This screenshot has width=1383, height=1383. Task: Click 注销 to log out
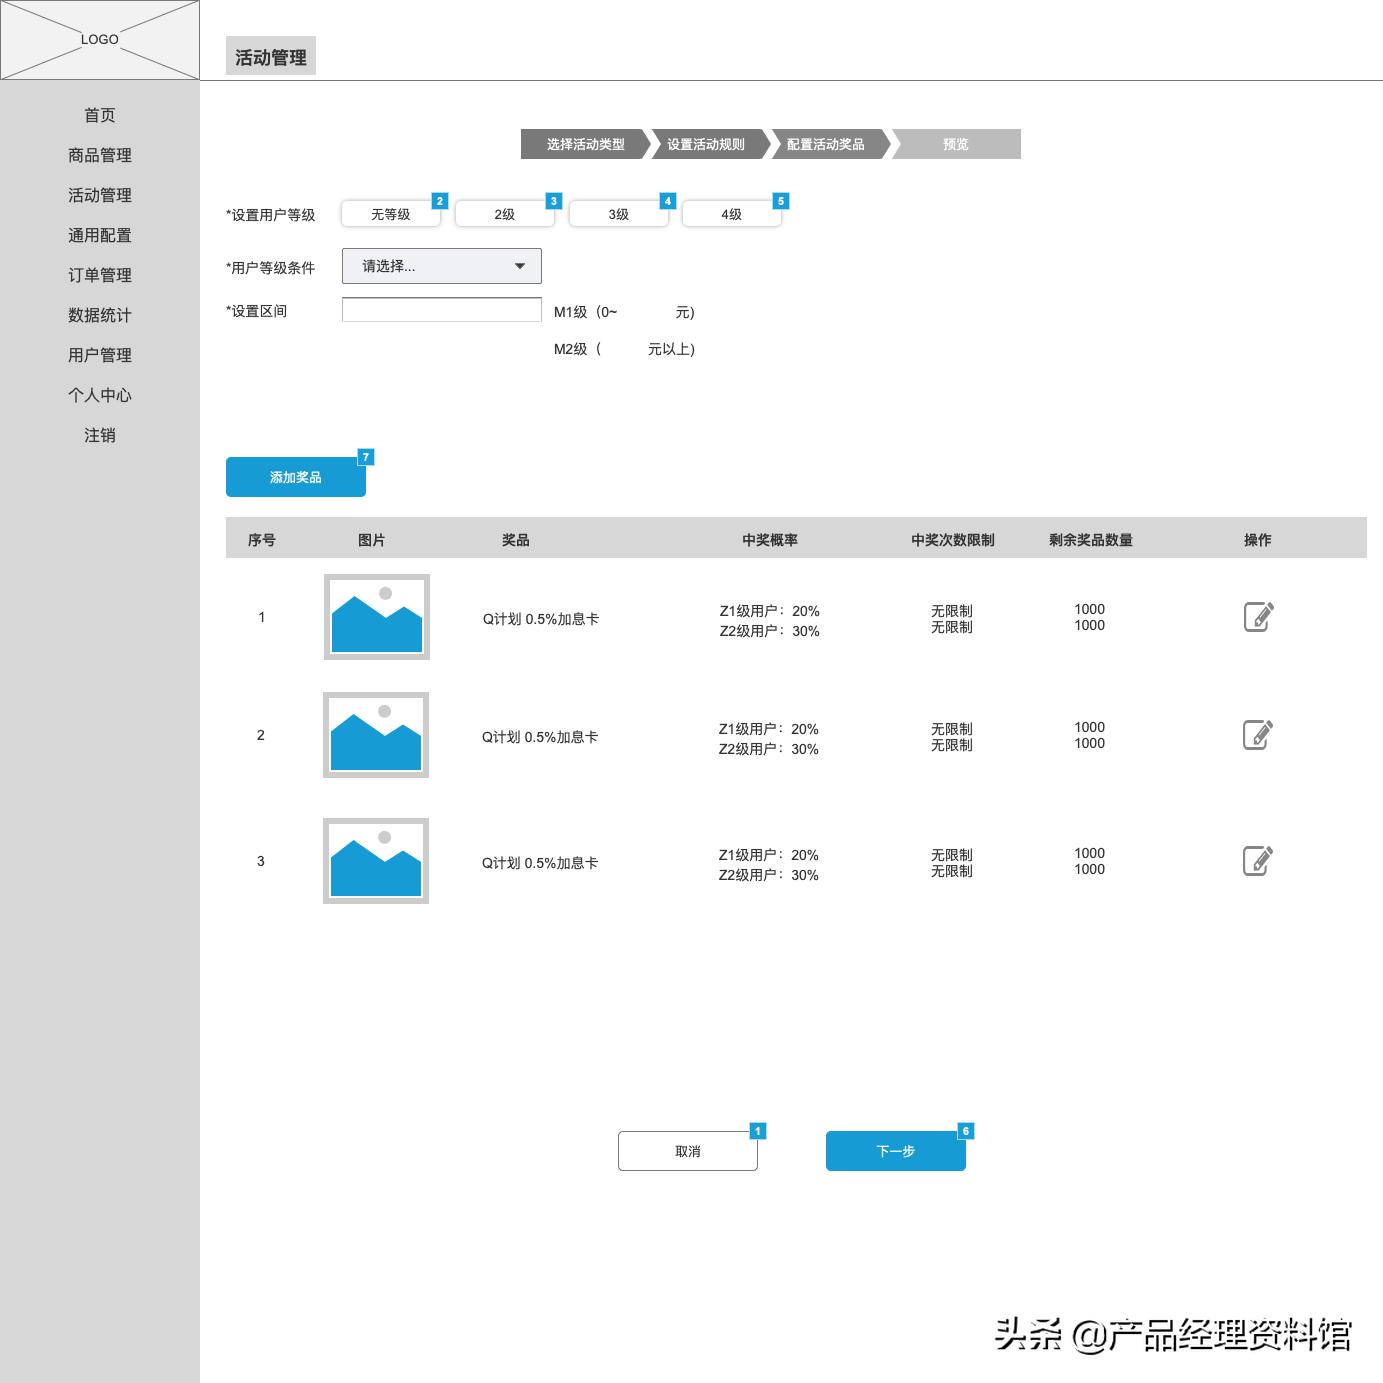(x=100, y=435)
